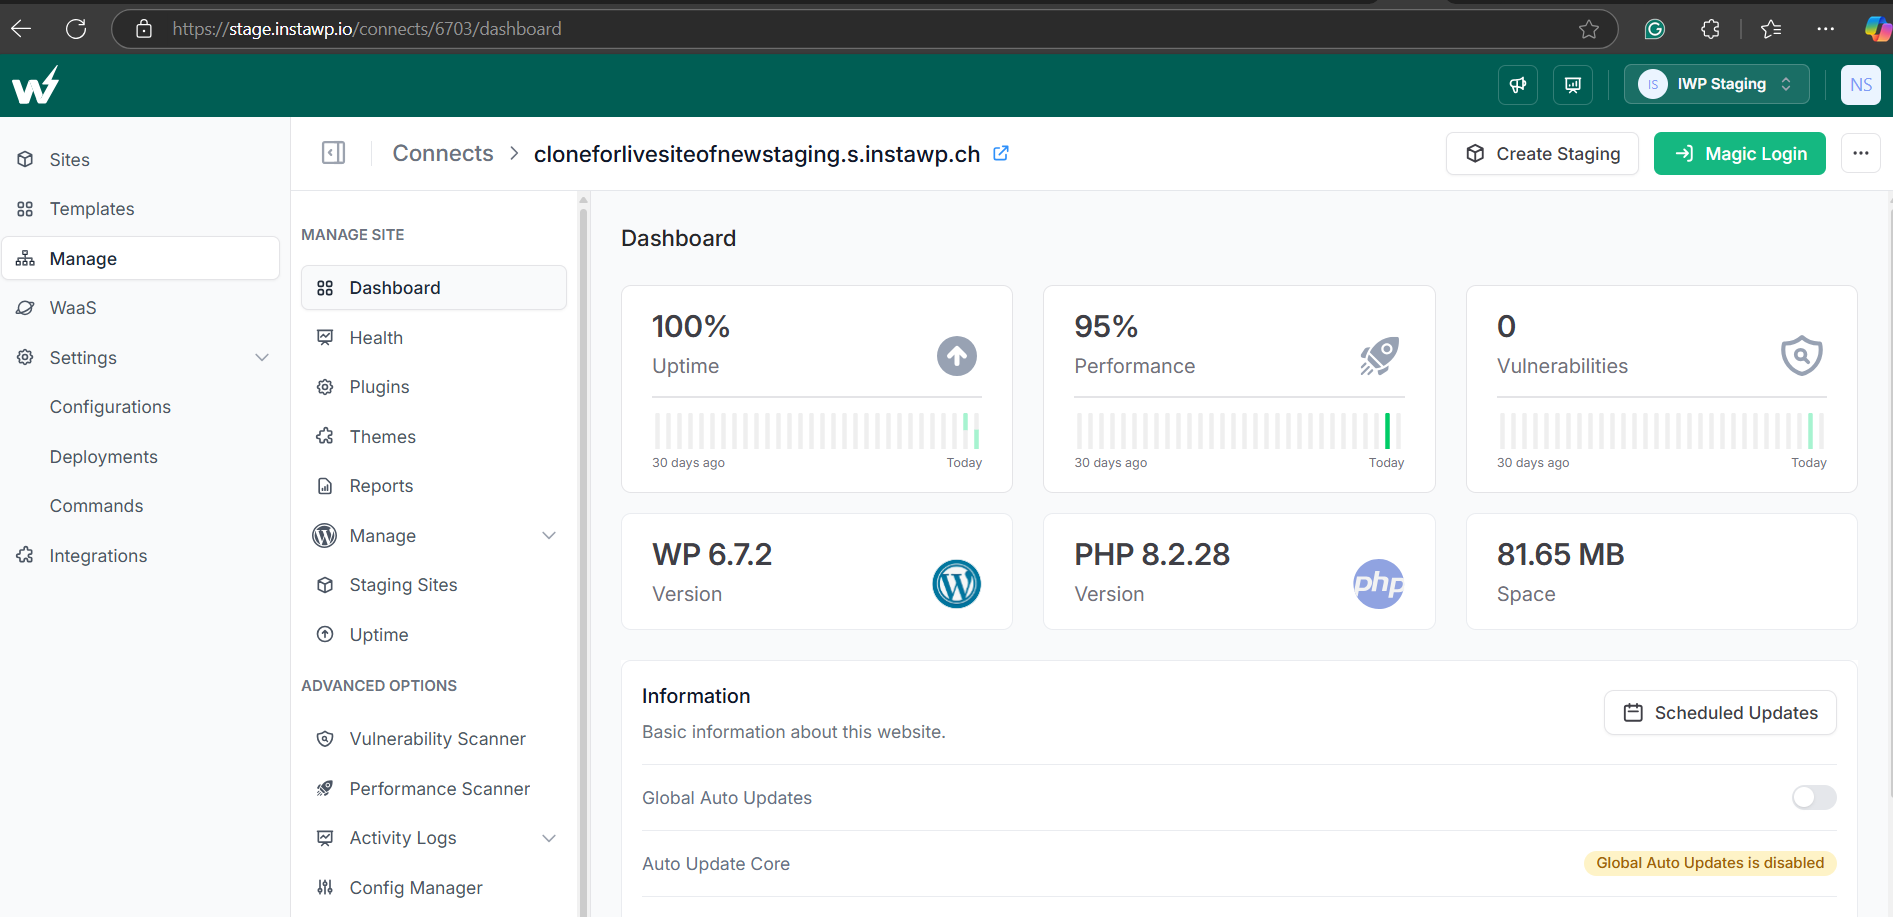Open IWP Staging team switcher dropdown
Screen dimensions: 1893x917
point(1716,85)
